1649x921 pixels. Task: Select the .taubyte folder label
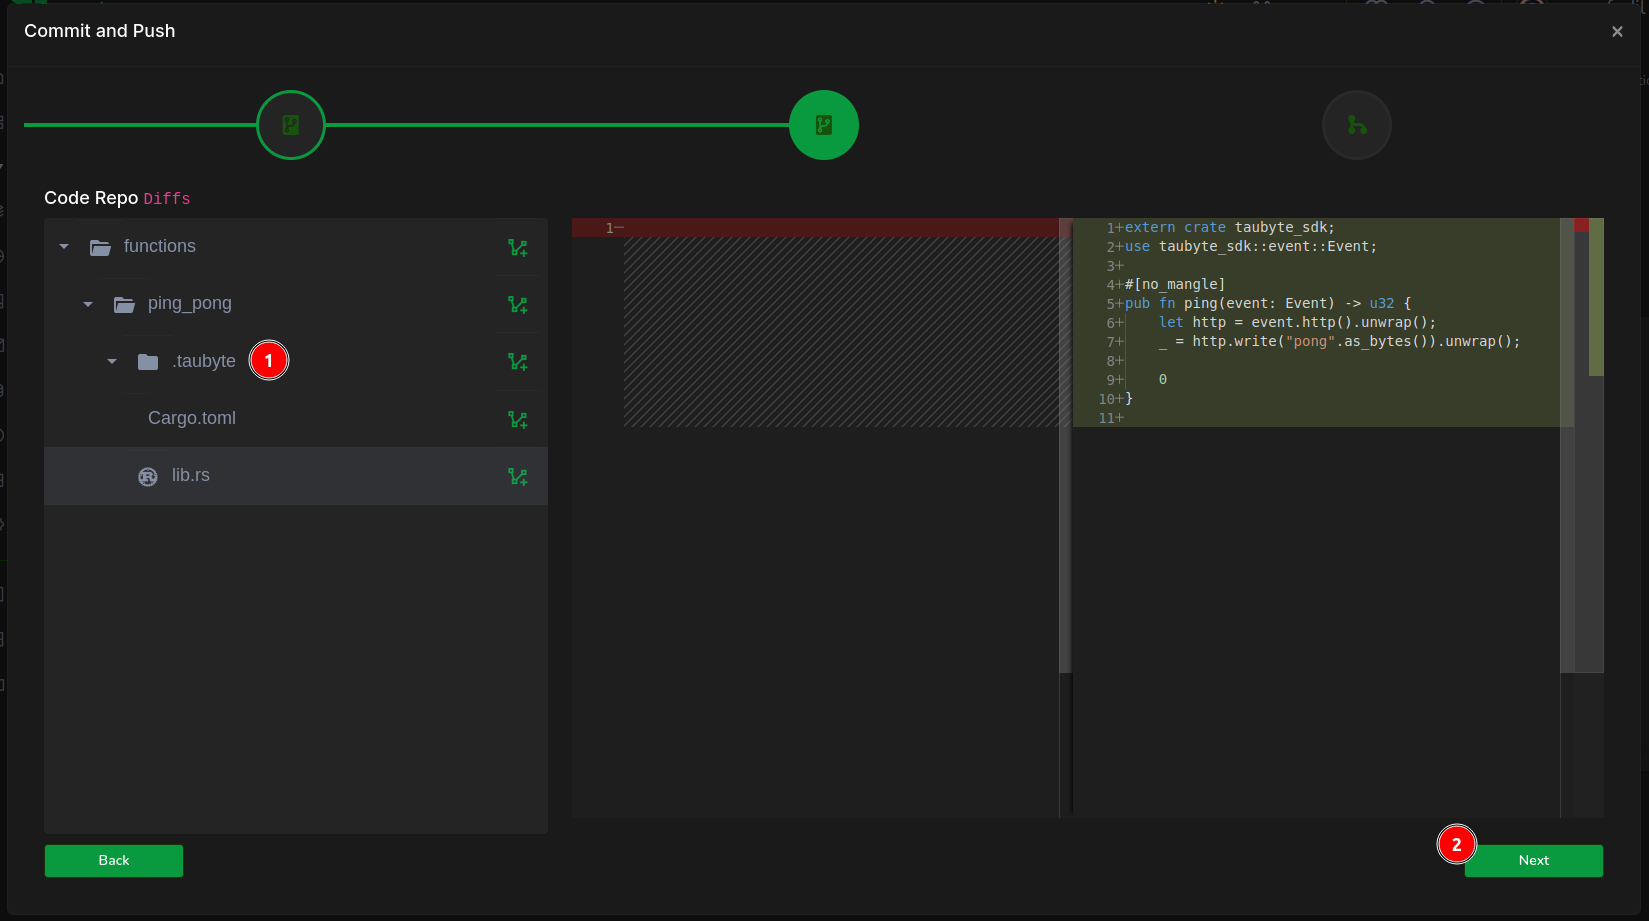click(x=204, y=361)
